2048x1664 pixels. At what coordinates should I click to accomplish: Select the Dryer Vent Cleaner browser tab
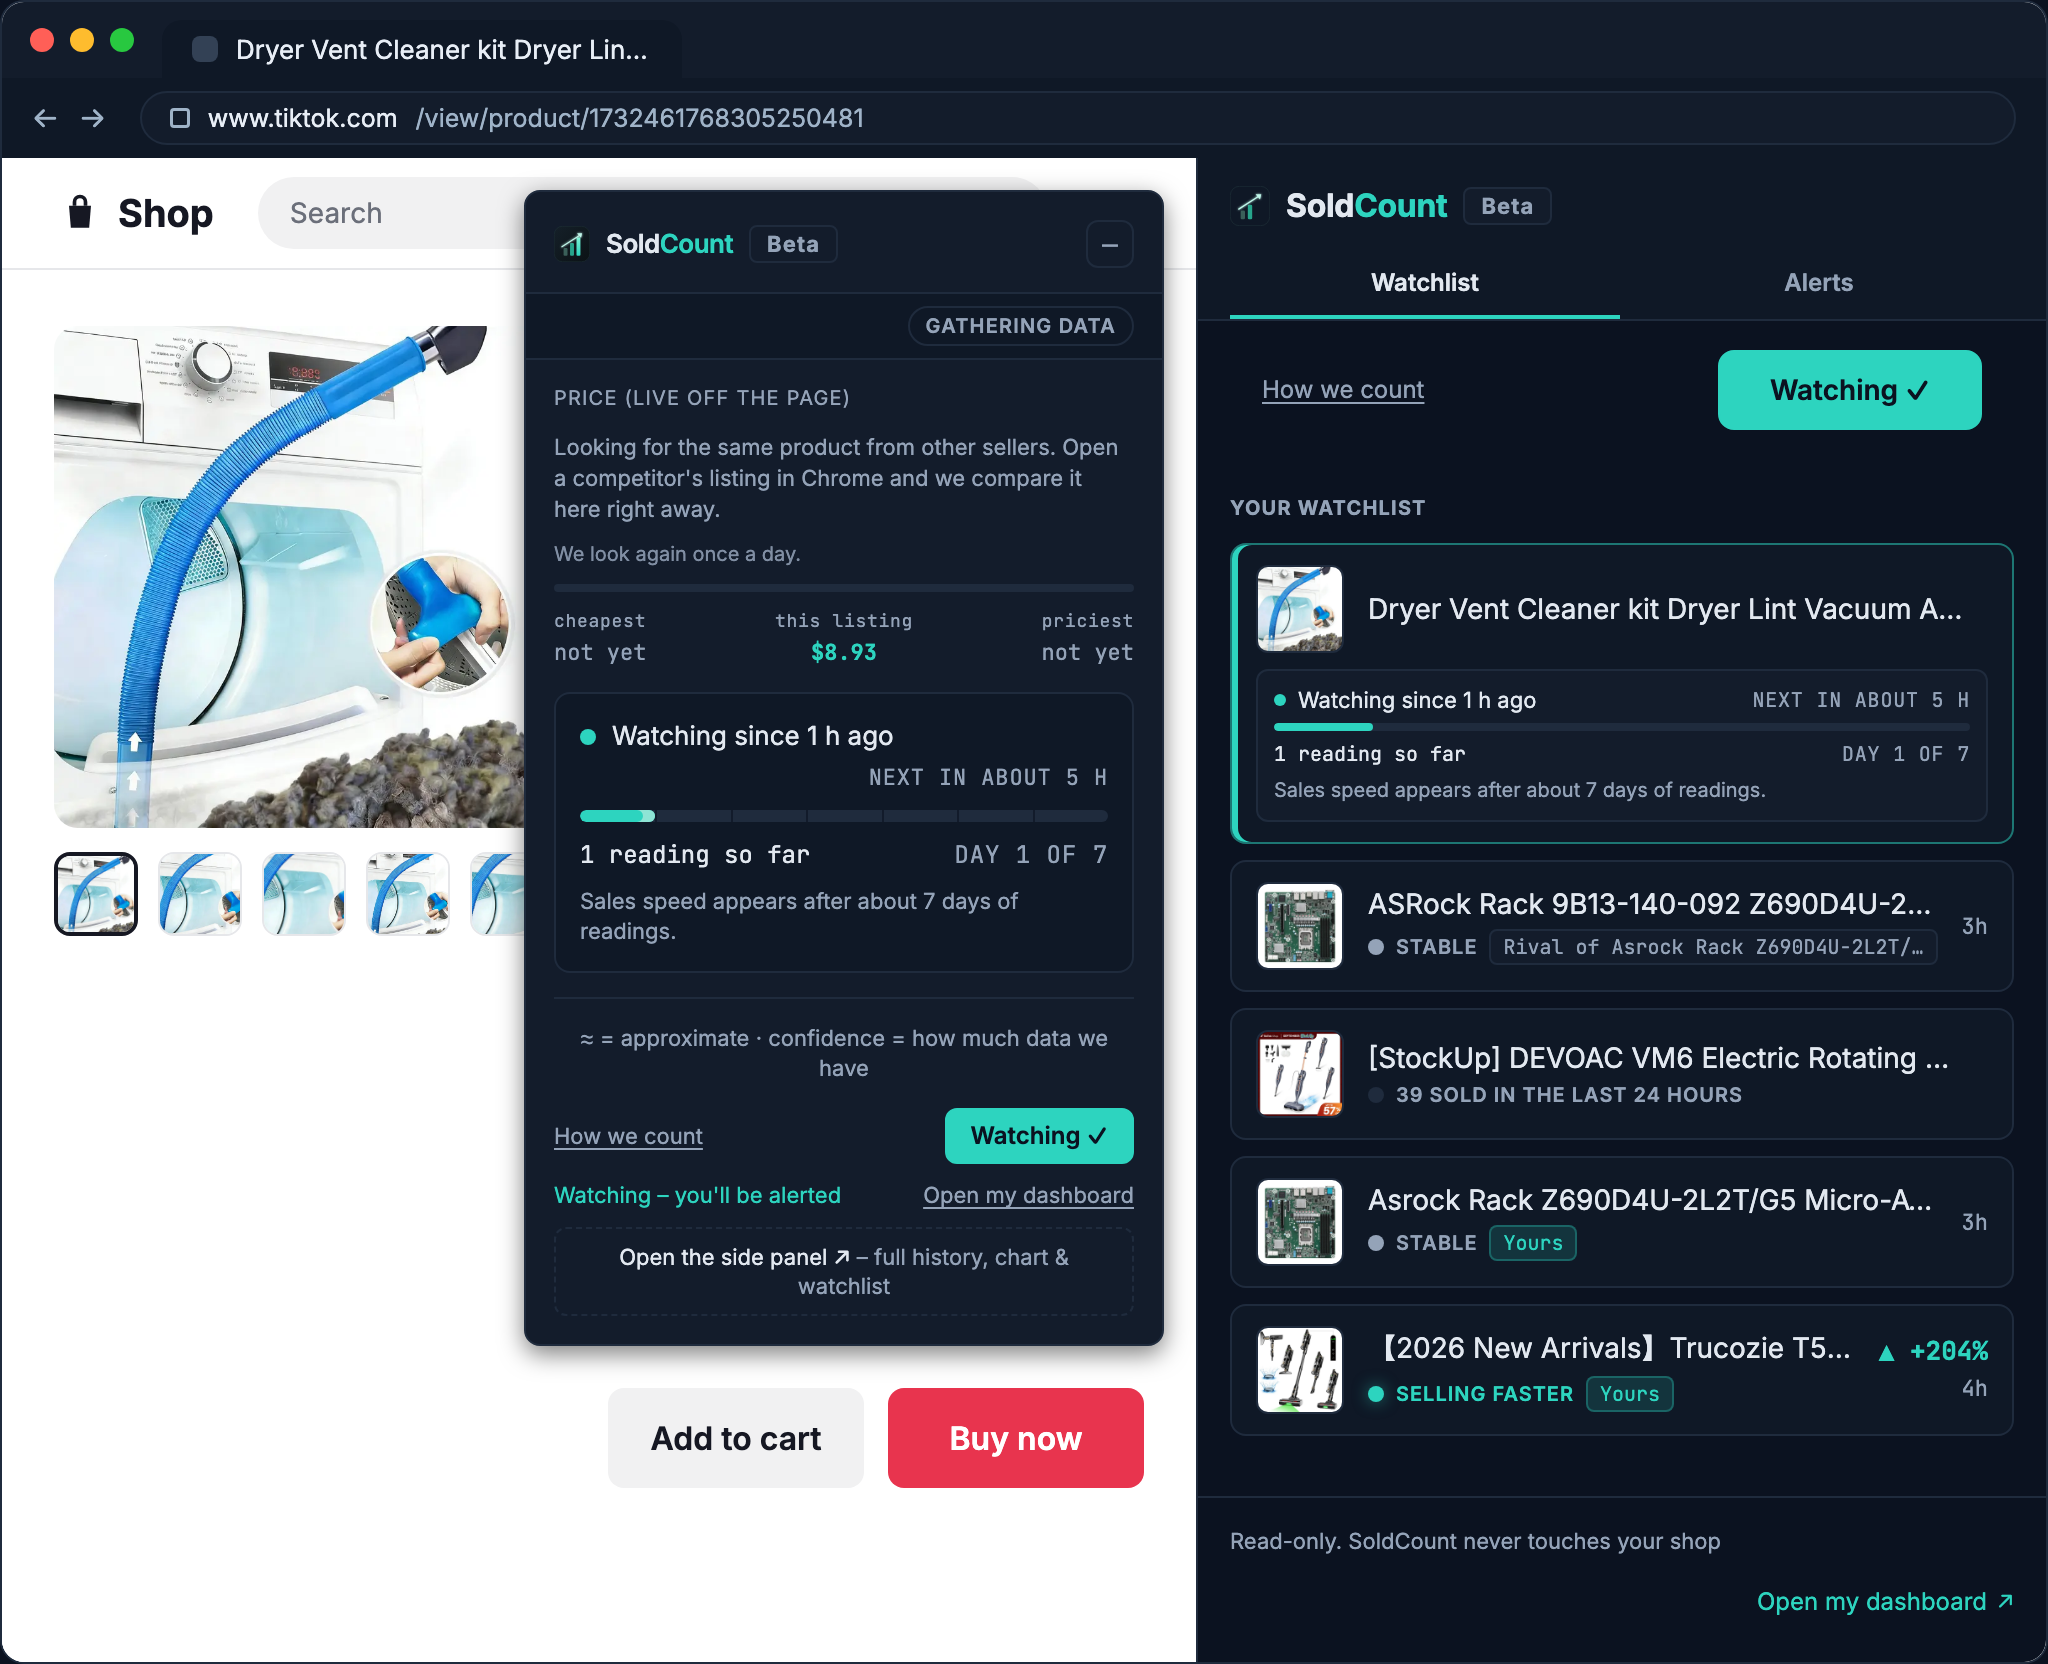point(422,49)
